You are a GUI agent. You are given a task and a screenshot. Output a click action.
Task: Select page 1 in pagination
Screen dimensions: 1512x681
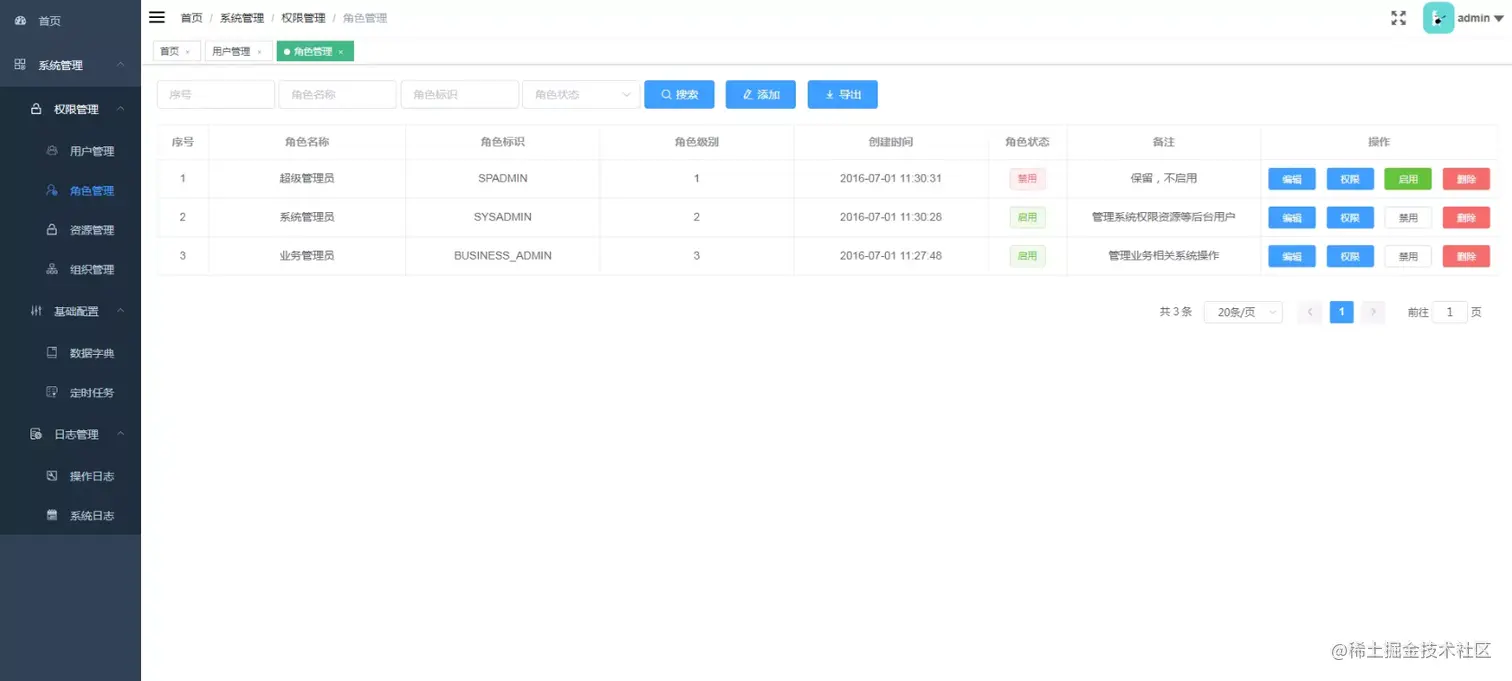(1342, 312)
